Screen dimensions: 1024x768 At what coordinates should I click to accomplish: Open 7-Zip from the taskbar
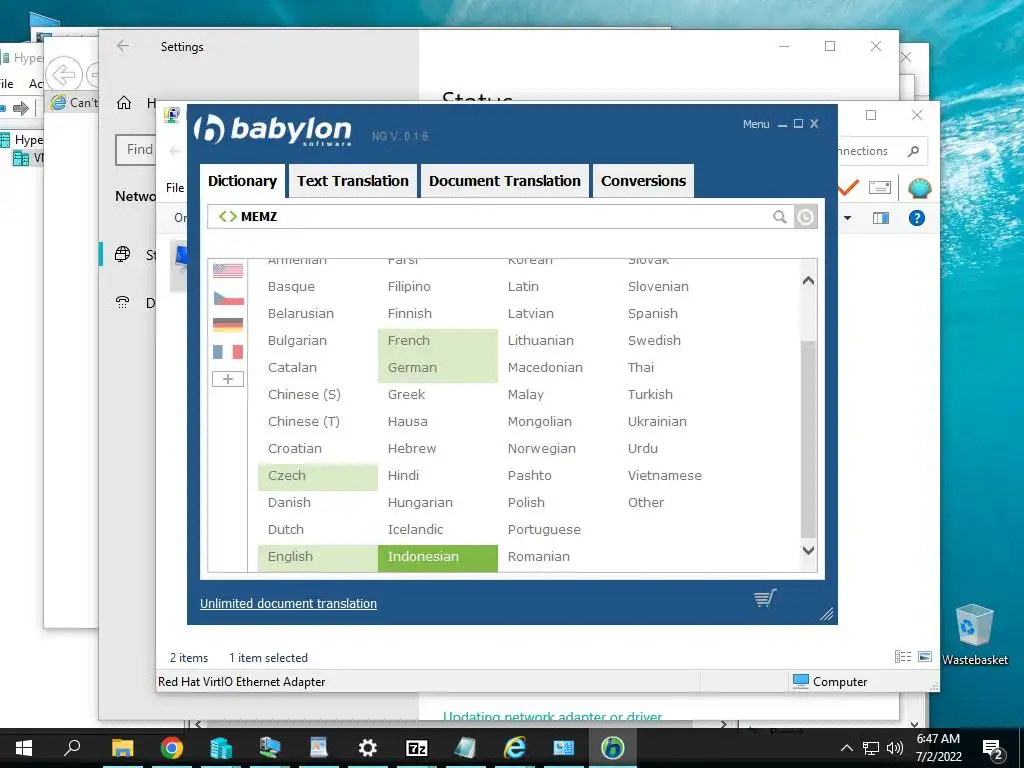click(x=417, y=748)
